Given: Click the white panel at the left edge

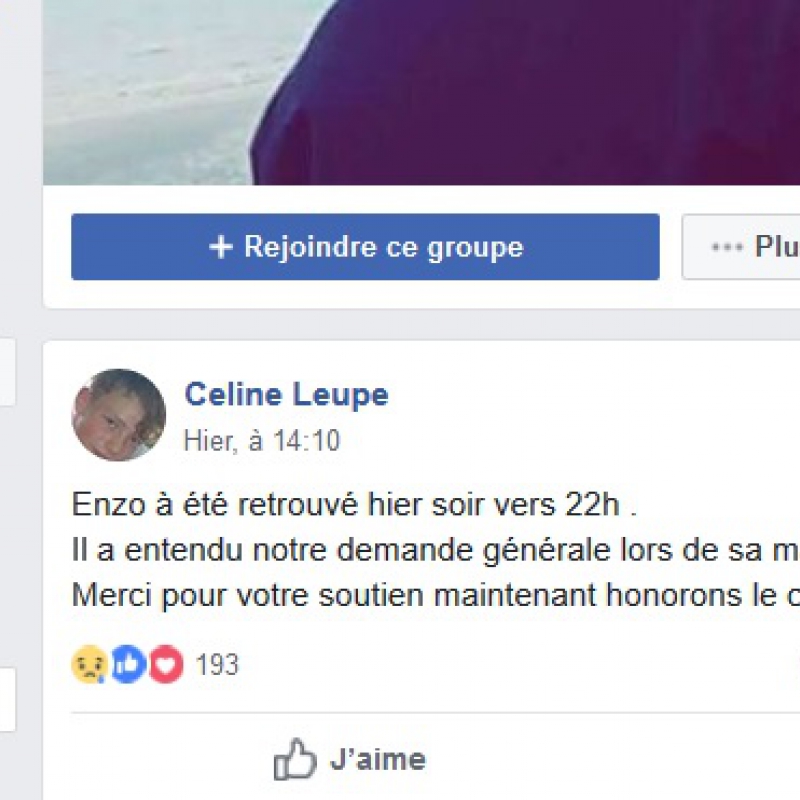Looking at the screenshot, I should pos(7,371).
